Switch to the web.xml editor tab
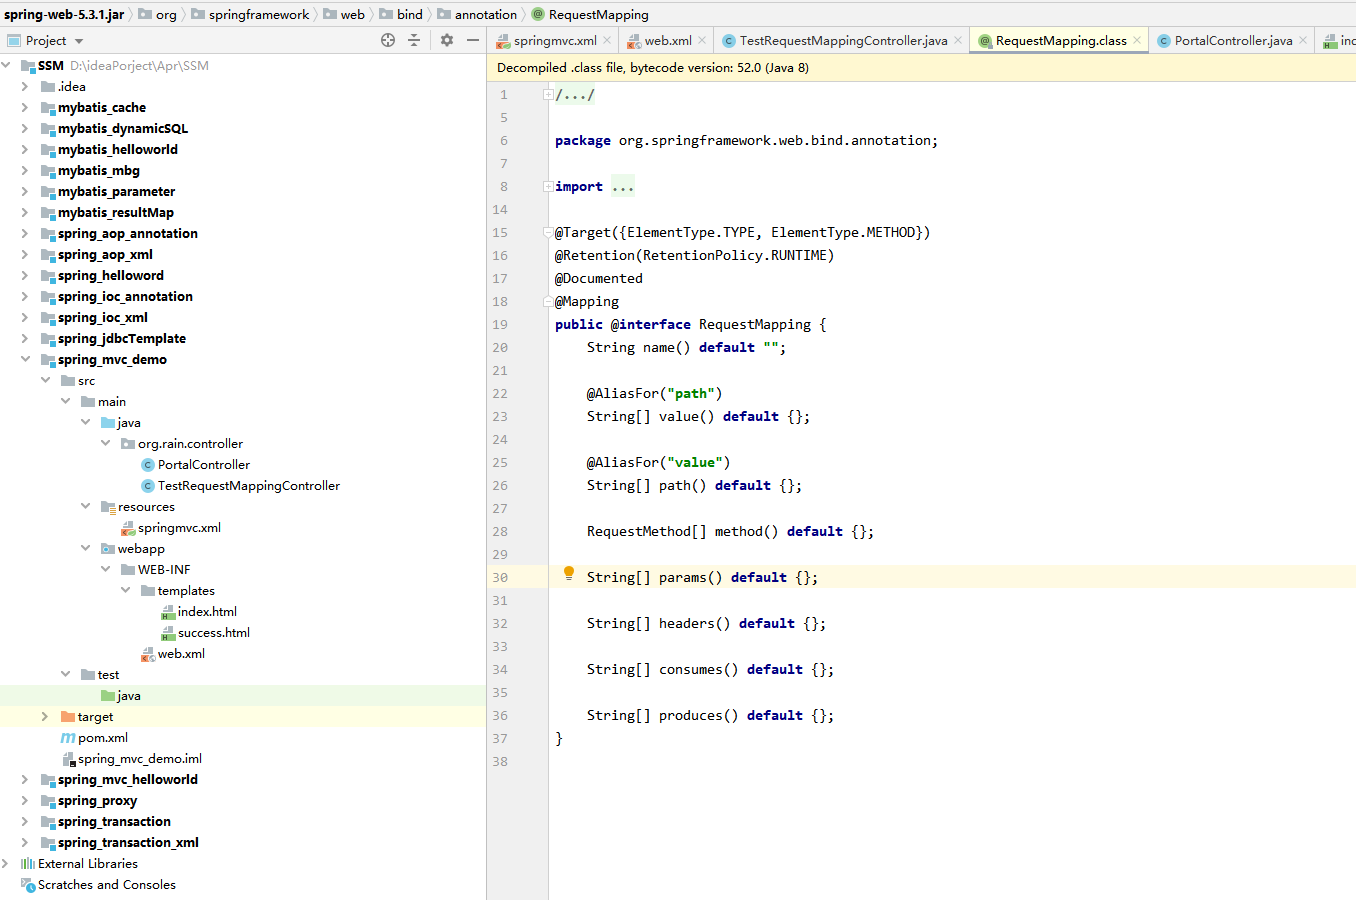The height and width of the screenshot is (900, 1356). click(668, 40)
